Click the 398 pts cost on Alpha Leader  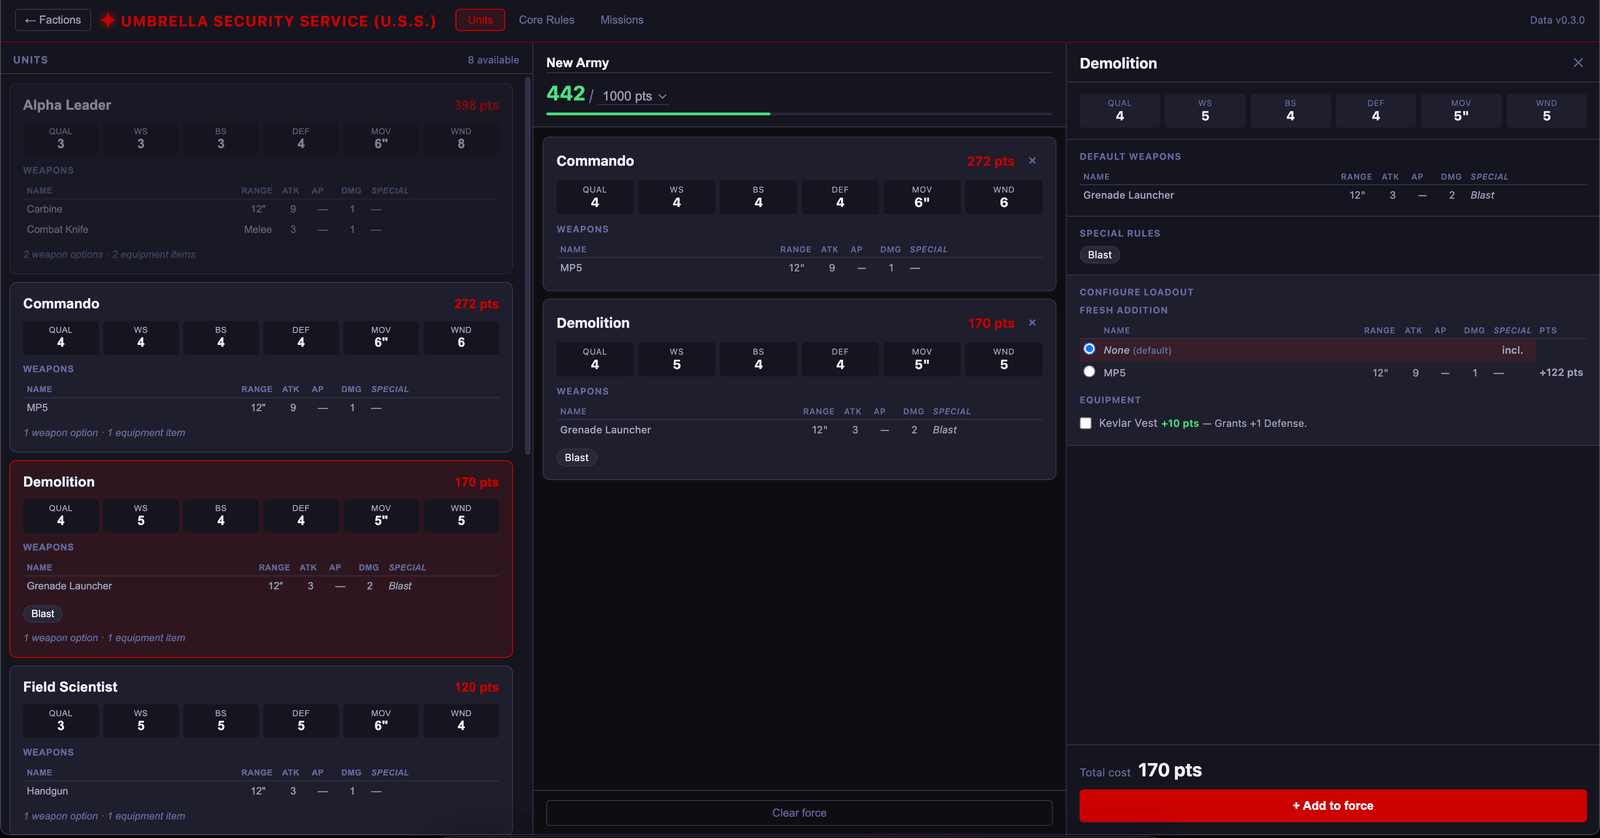pos(476,105)
